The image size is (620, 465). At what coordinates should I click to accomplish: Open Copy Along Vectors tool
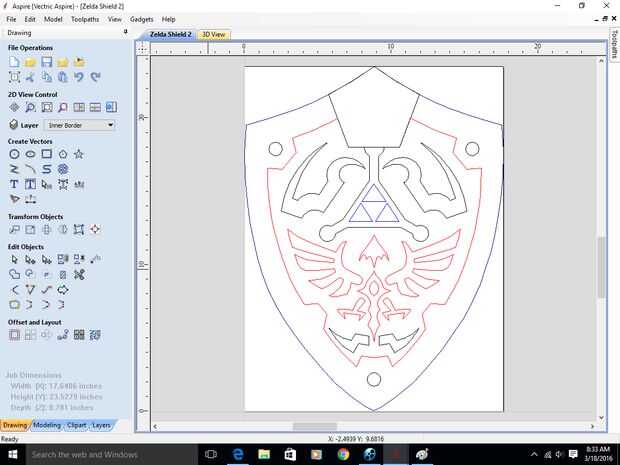(63, 335)
